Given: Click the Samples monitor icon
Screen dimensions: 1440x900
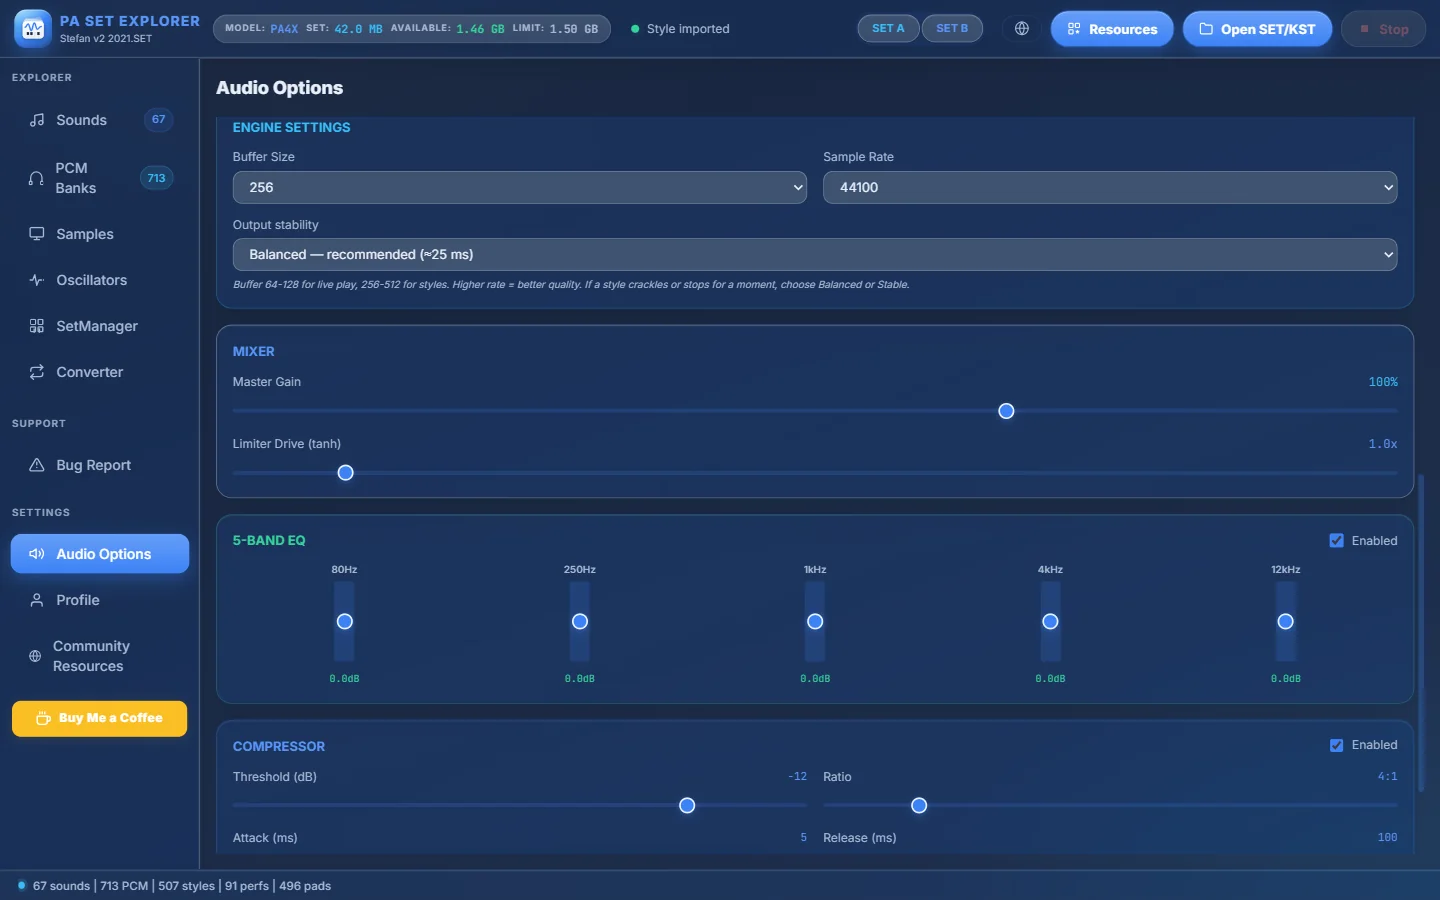Looking at the screenshot, I should point(37,234).
